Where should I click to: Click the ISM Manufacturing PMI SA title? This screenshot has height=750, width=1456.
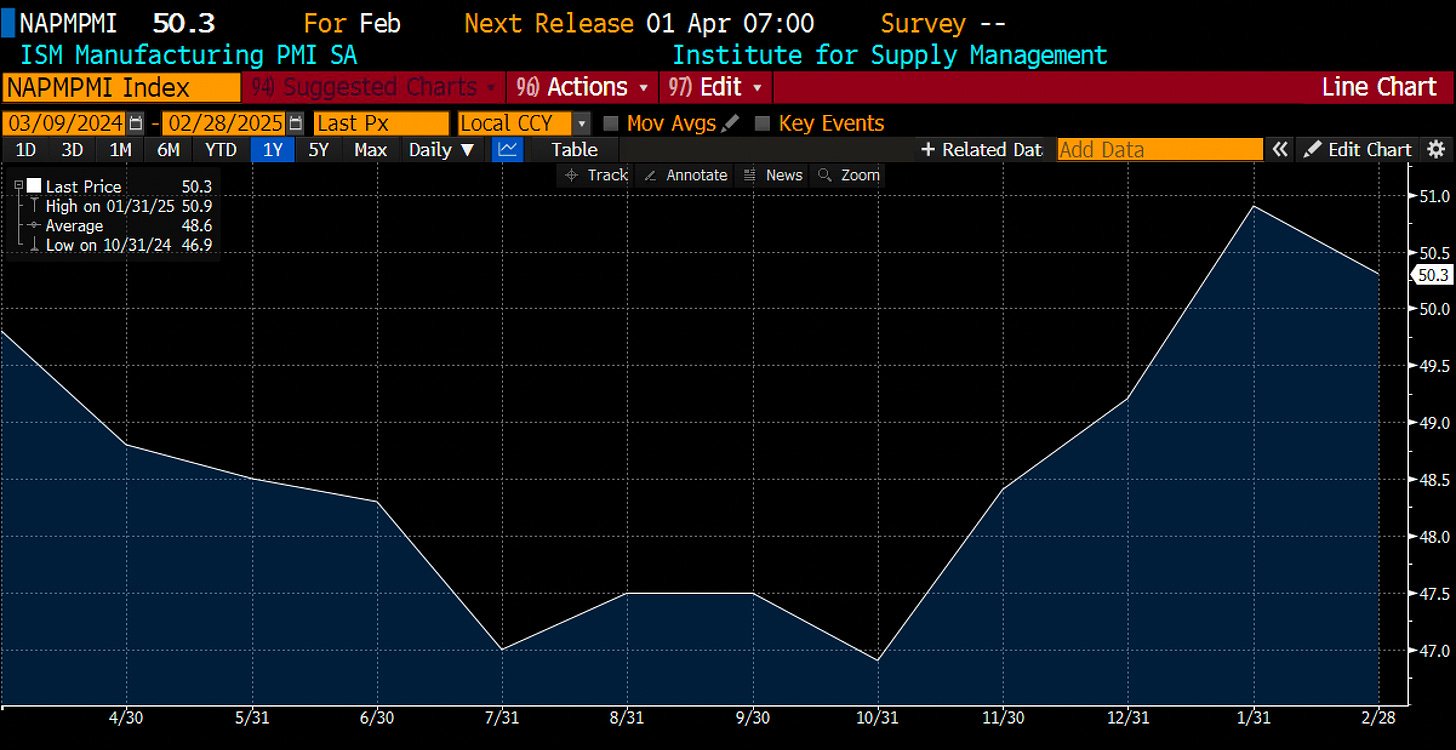(188, 55)
